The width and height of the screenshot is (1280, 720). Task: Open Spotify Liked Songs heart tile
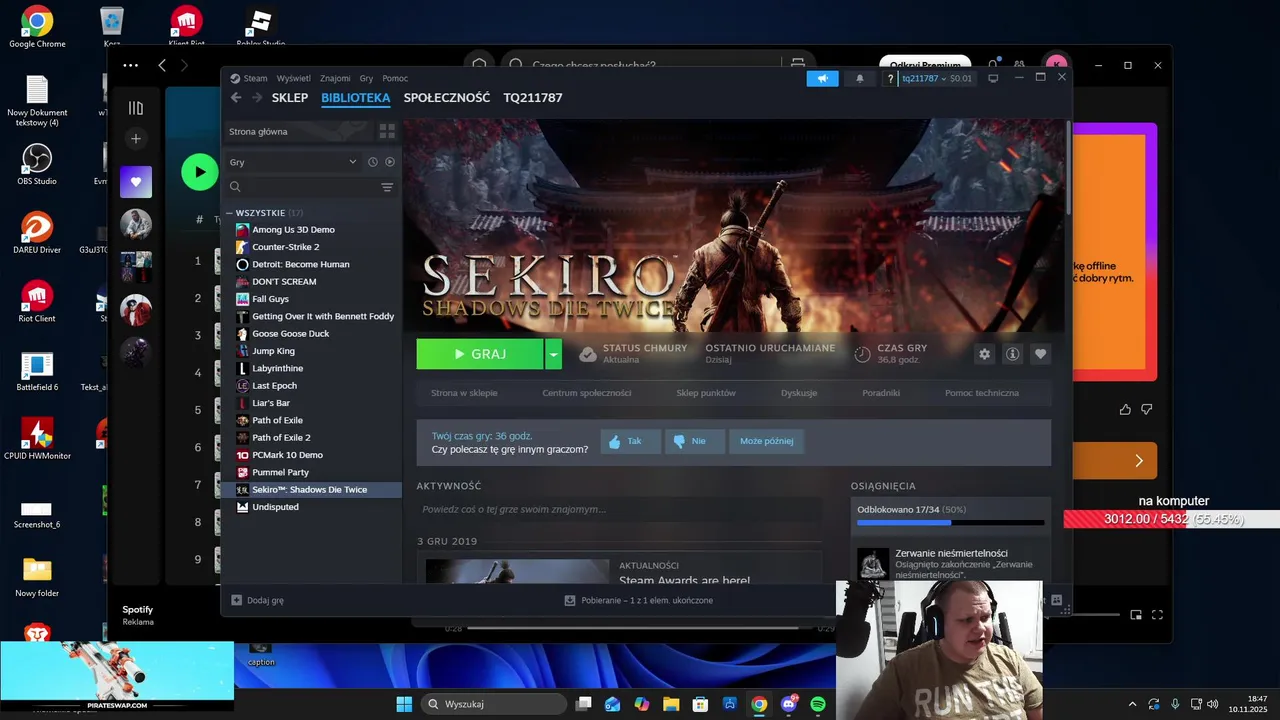(136, 182)
